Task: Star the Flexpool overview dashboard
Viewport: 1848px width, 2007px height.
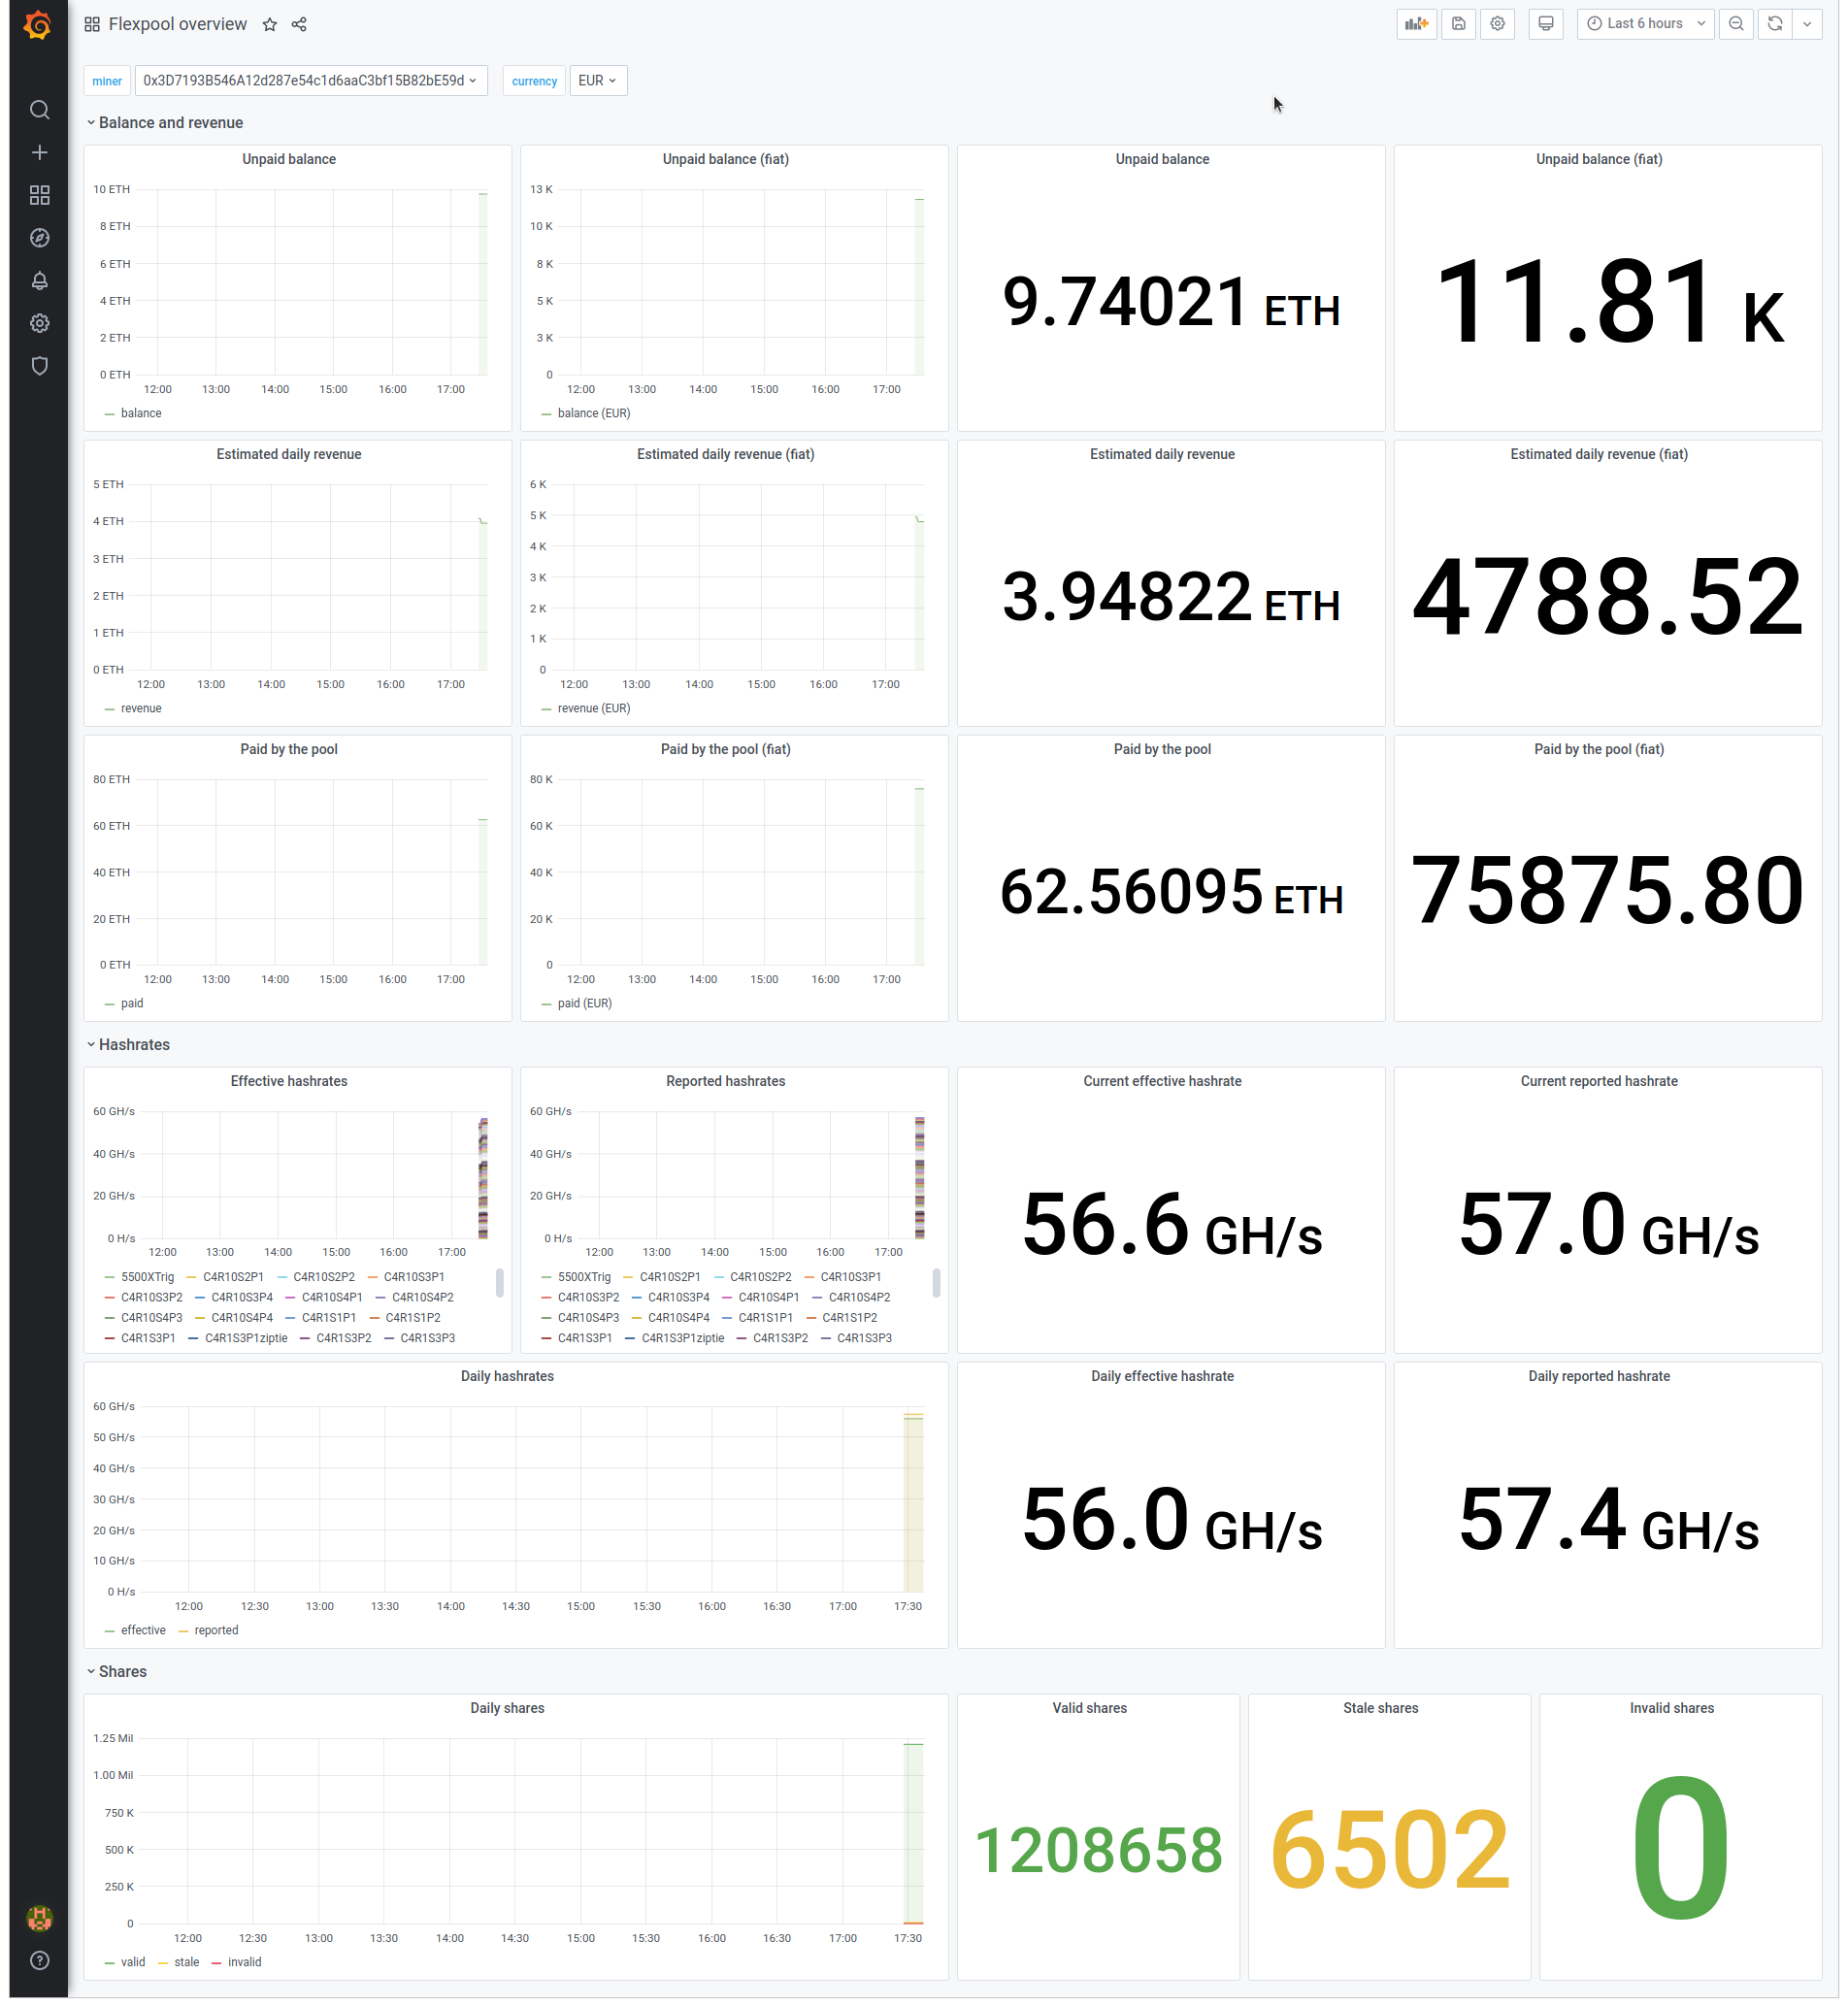Action: coord(270,25)
